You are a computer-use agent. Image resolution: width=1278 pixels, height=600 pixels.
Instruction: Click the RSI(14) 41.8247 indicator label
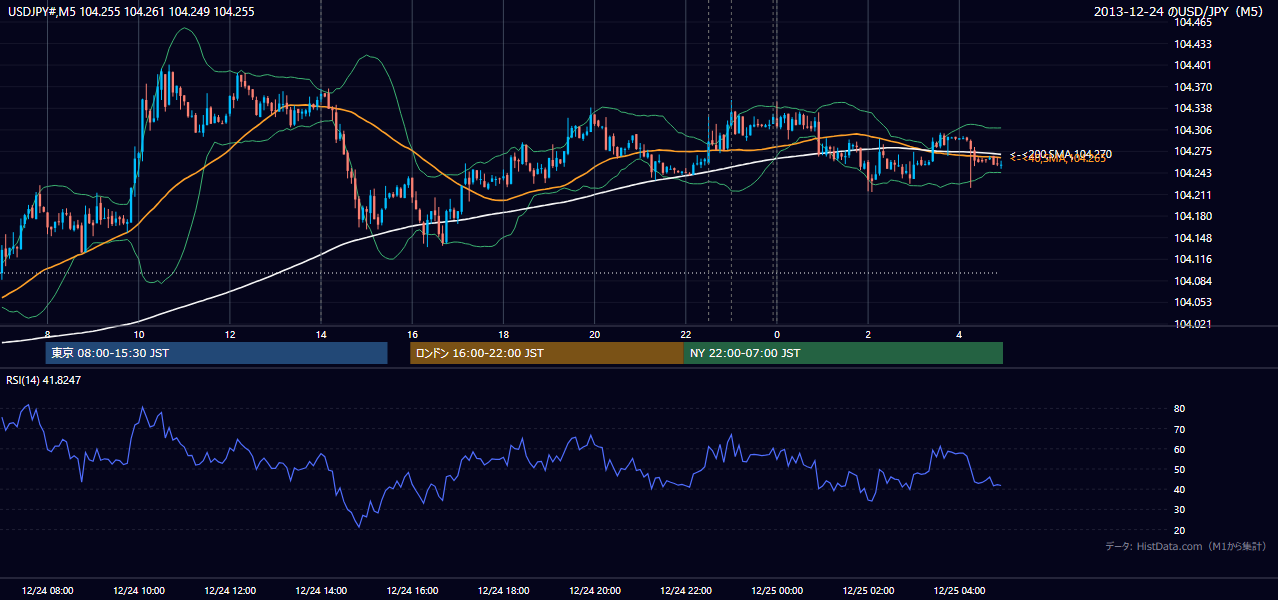coord(44,380)
